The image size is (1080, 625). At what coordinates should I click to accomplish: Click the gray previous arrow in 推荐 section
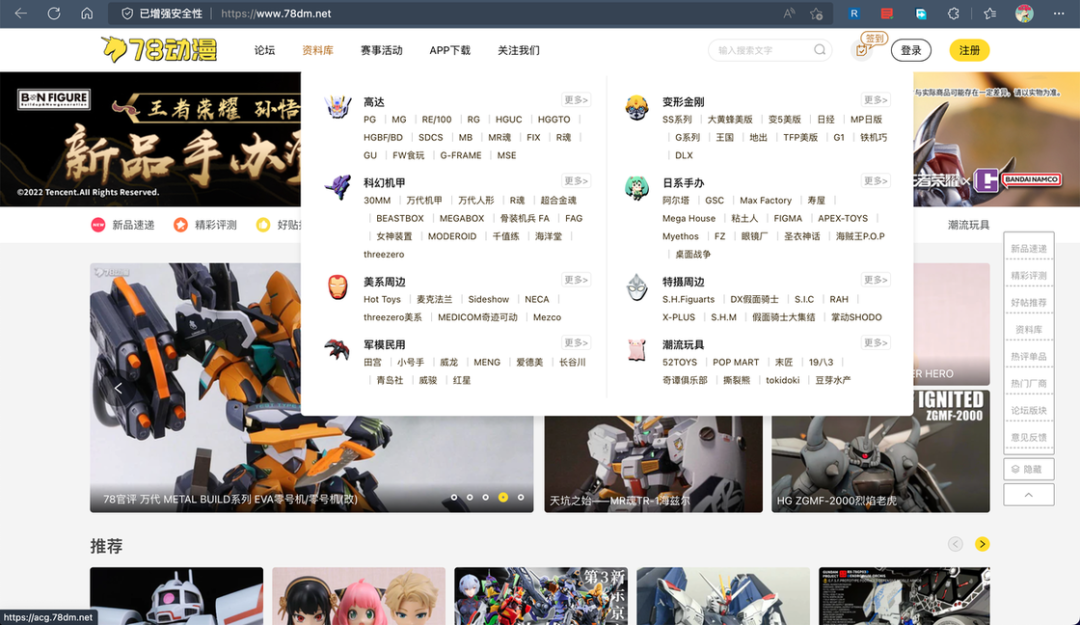point(955,544)
